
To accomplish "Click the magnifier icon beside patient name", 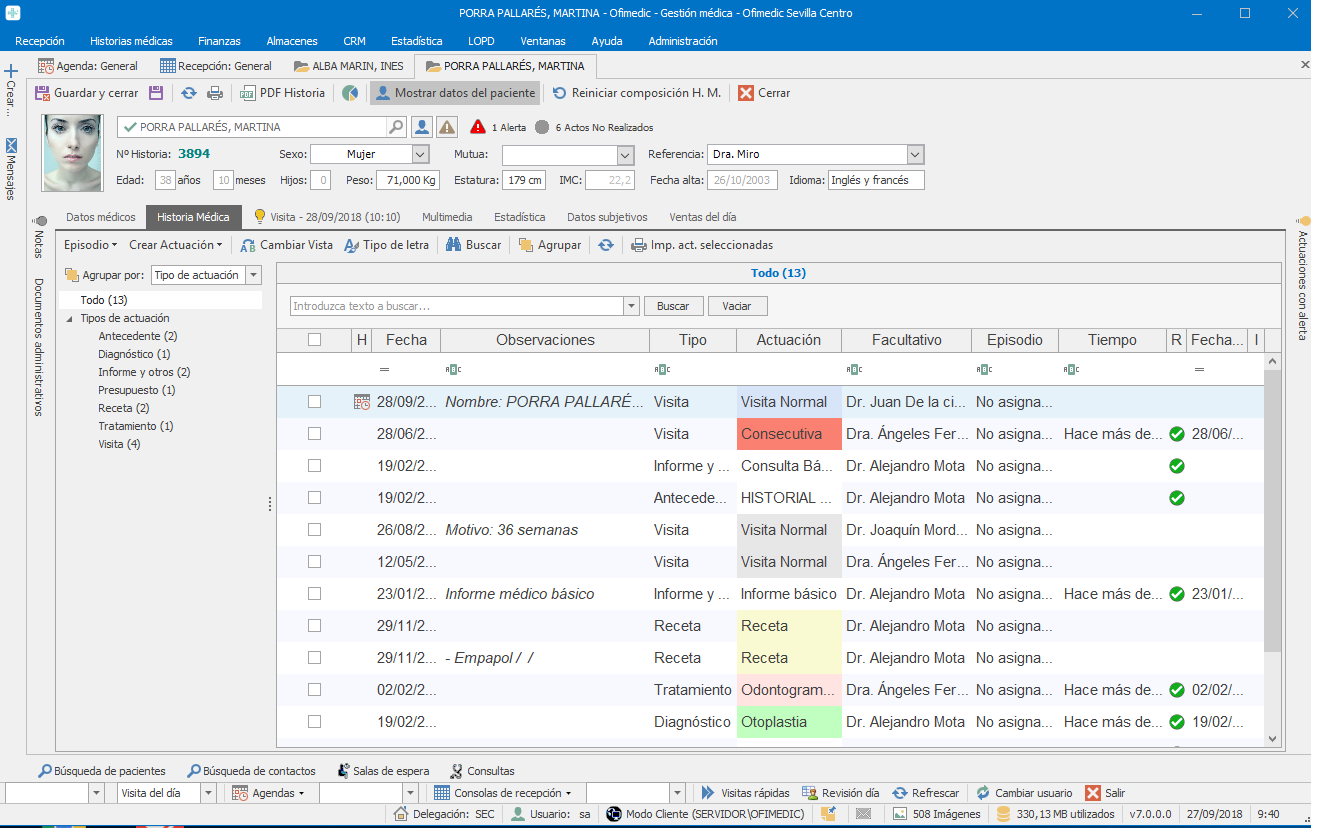I will tap(397, 127).
